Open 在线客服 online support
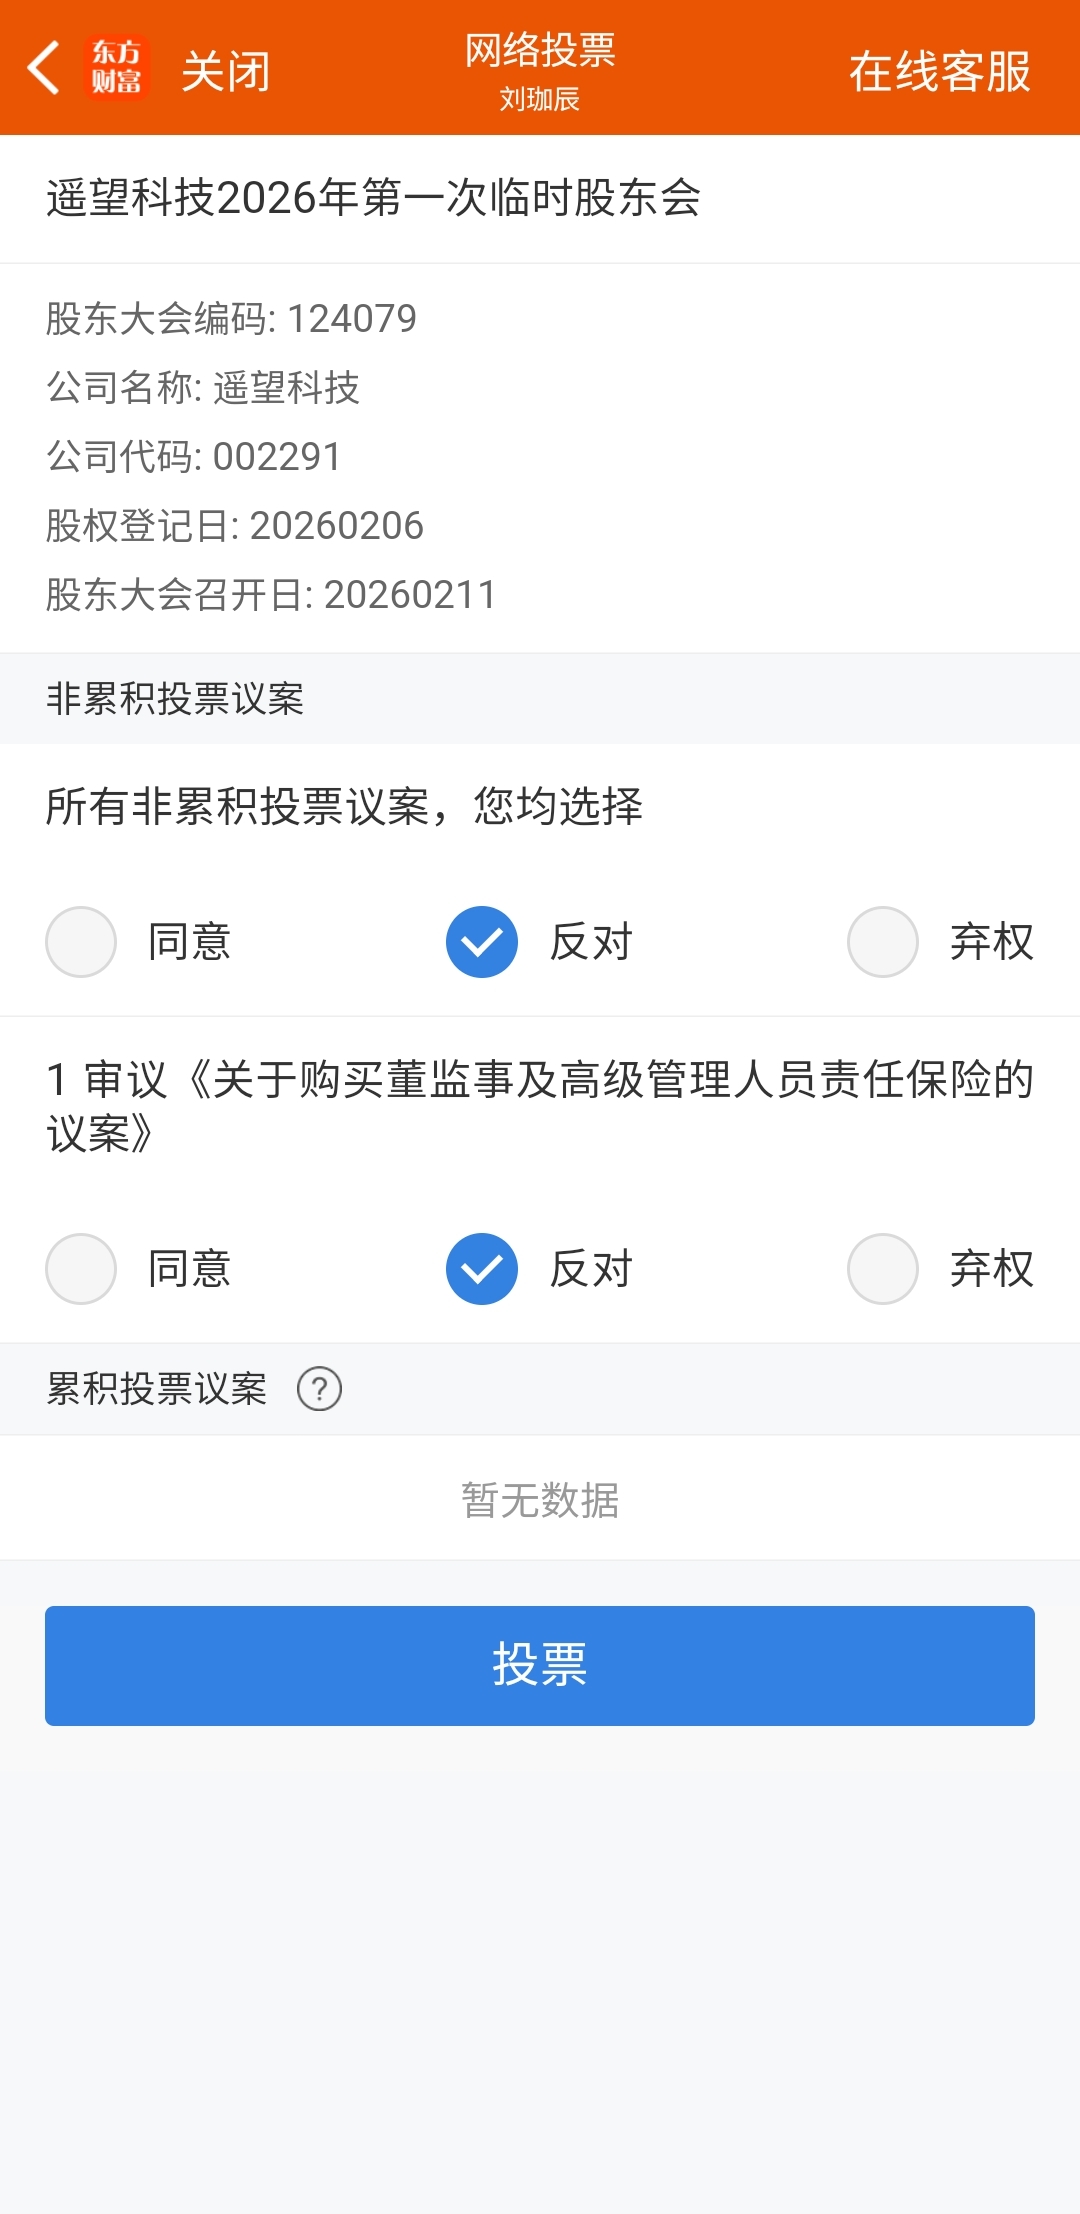Viewport: 1080px width, 2214px height. coord(939,71)
